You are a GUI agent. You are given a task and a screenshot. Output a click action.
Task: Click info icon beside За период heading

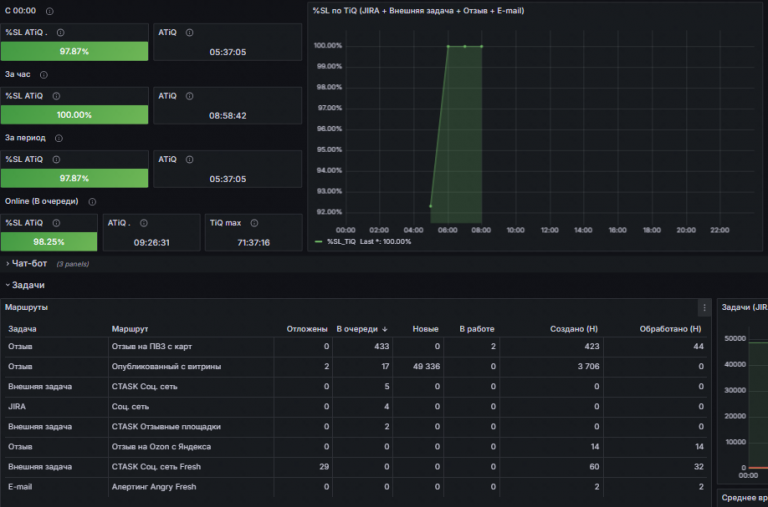[x=59, y=138]
